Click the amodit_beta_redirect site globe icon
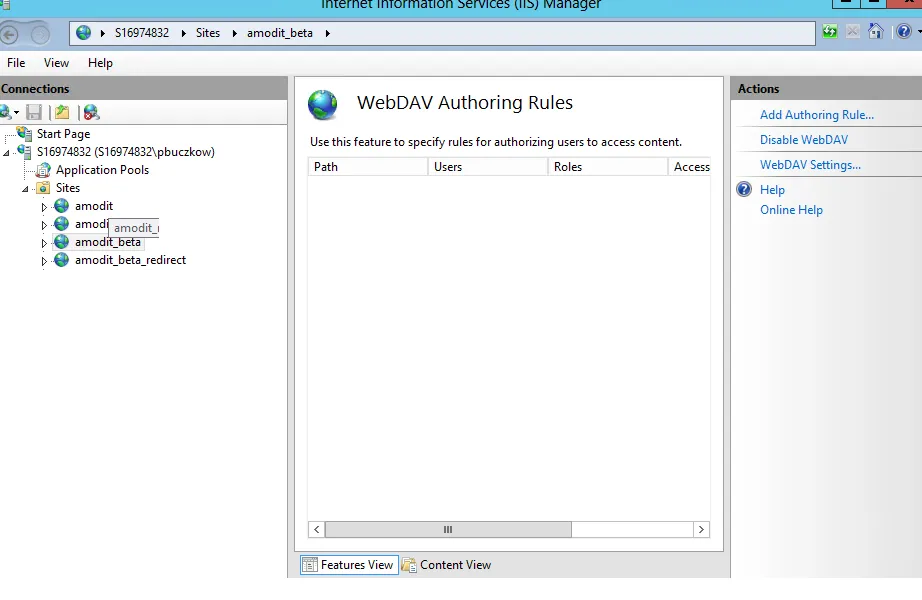Viewport: 922px width, 600px height. (x=62, y=260)
